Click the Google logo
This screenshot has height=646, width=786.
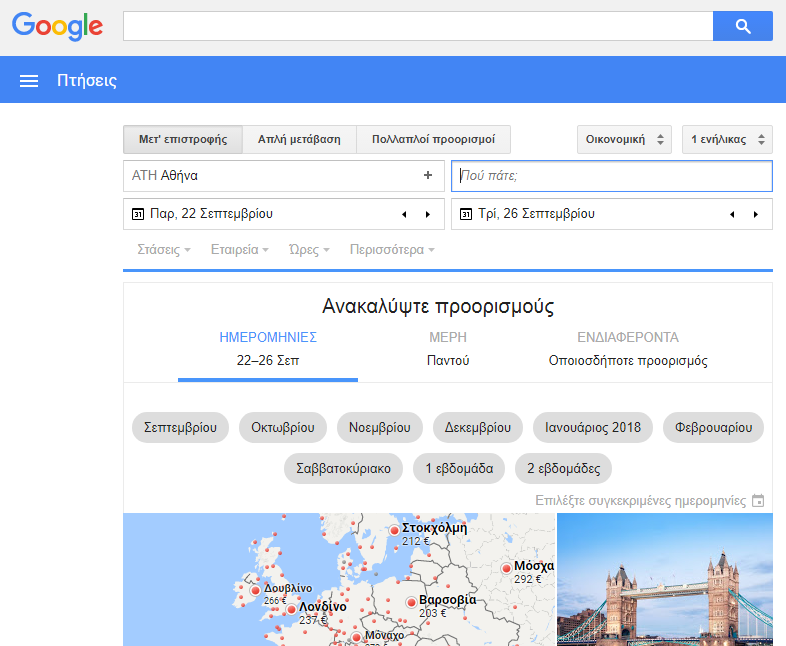click(x=57, y=26)
